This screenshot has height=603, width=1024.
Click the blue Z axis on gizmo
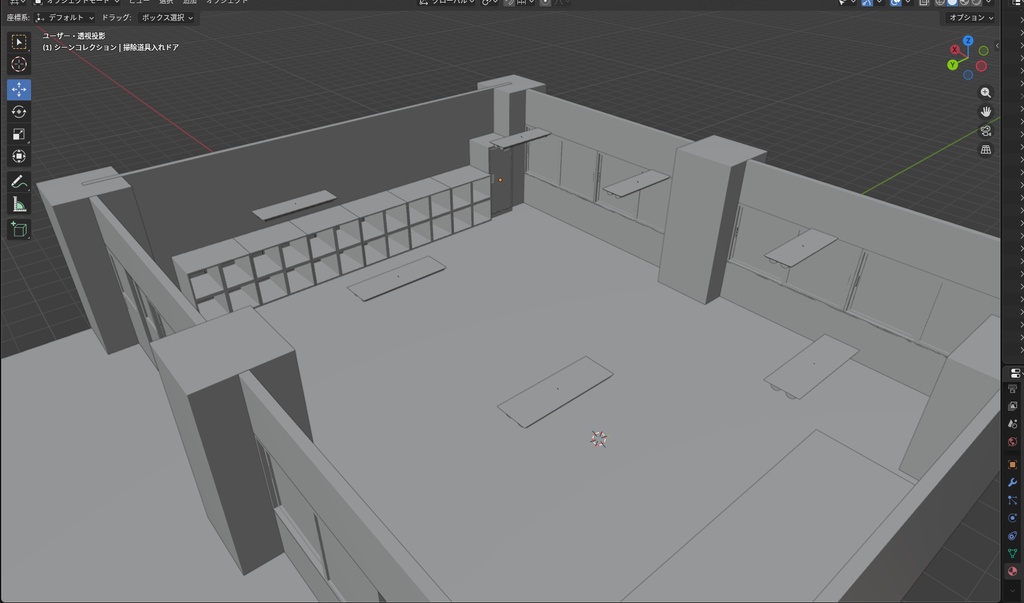coord(968,41)
